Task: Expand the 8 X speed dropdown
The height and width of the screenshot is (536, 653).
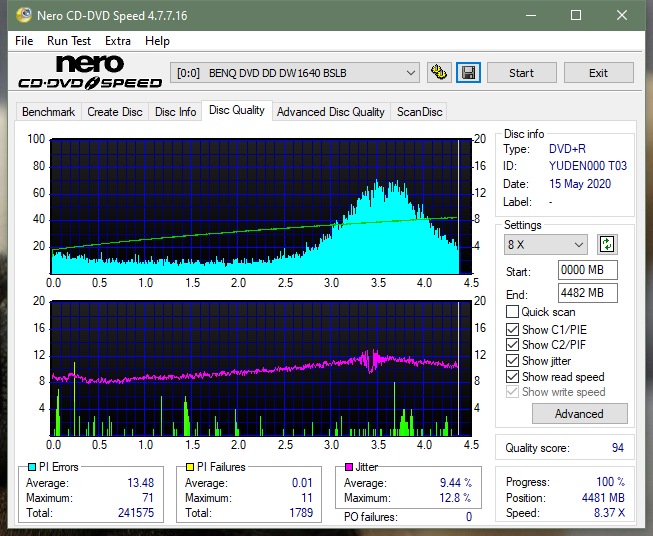Action: pos(545,244)
